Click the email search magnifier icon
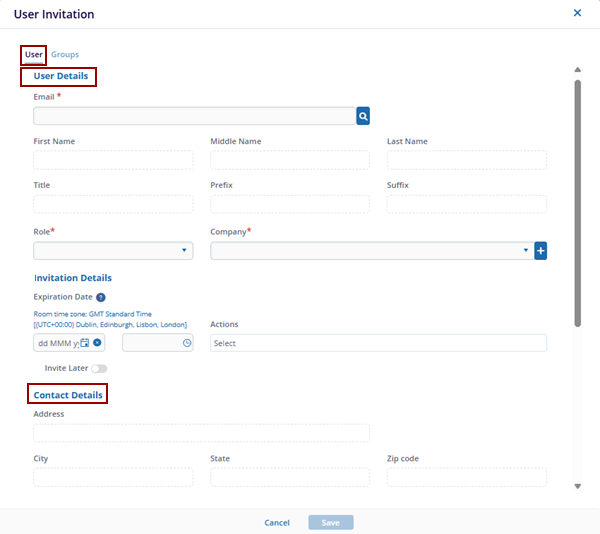This screenshot has height=534, width=600. (363, 116)
